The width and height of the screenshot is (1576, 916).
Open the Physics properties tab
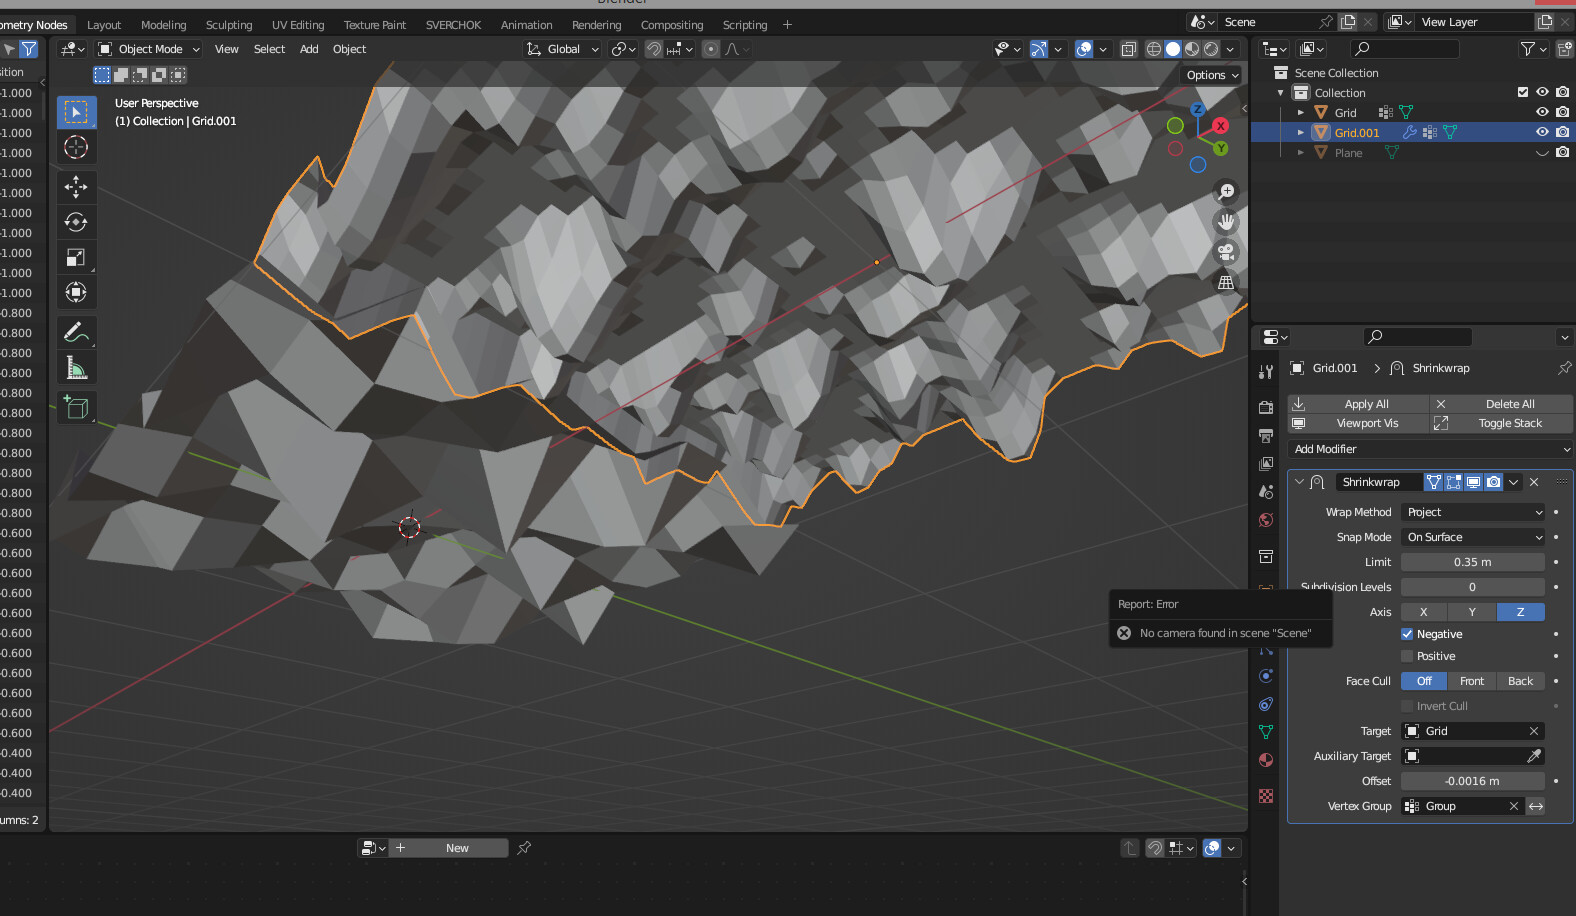pyautogui.click(x=1266, y=676)
